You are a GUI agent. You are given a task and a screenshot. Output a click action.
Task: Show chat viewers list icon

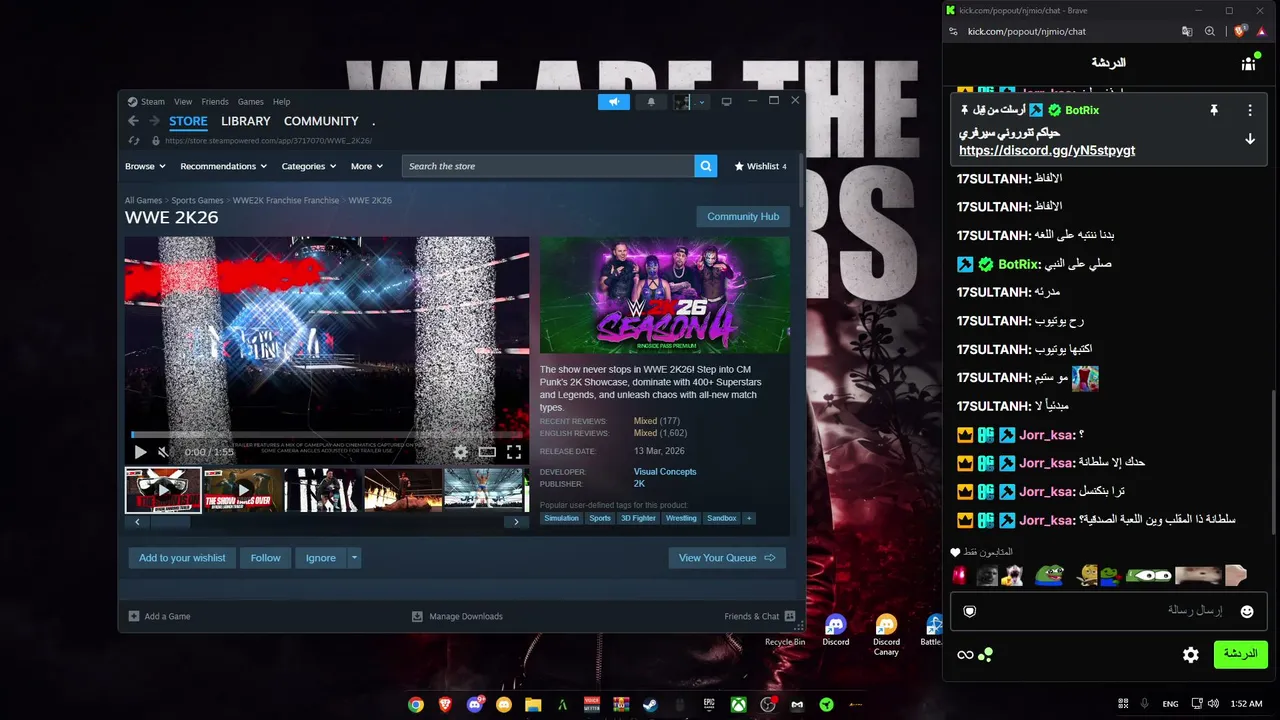pos(1249,63)
